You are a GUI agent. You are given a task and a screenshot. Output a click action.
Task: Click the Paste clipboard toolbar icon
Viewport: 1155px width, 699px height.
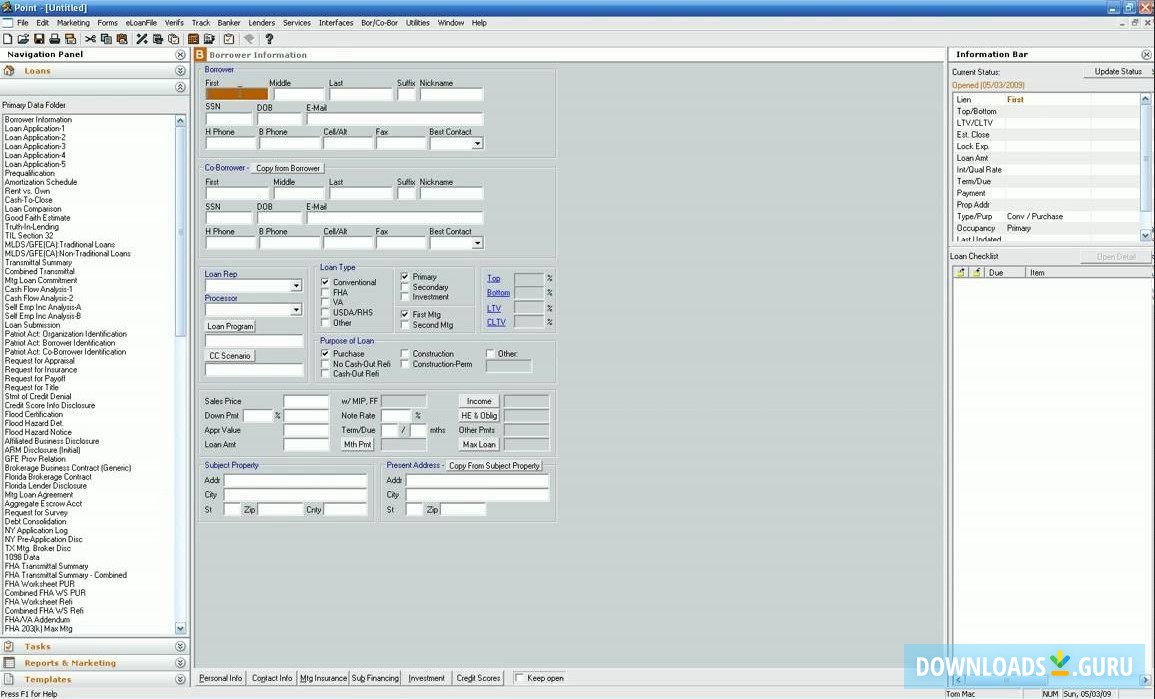click(x=122, y=39)
